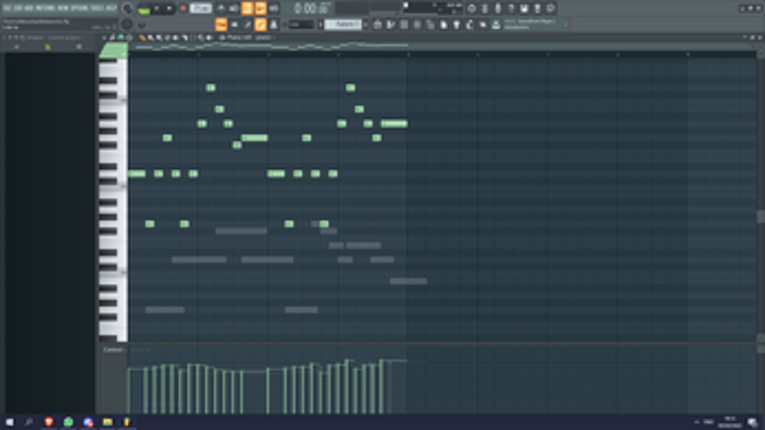Click the Browser - Current project header
This screenshot has width=765, height=430.
(x=54, y=37)
